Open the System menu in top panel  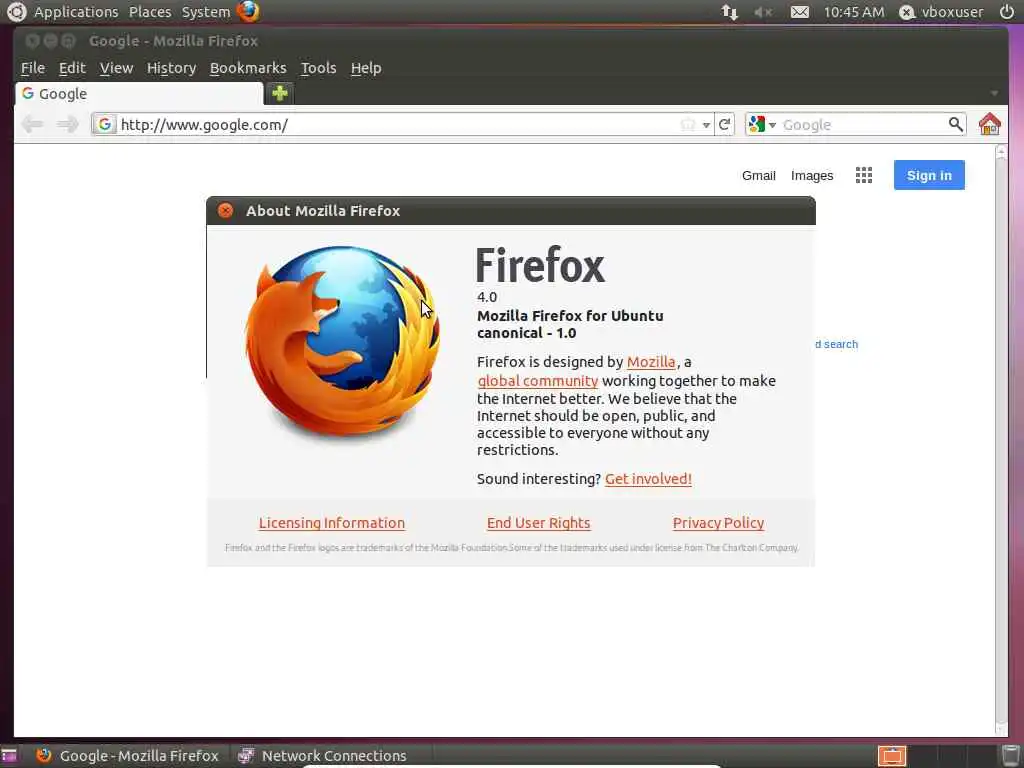point(206,12)
